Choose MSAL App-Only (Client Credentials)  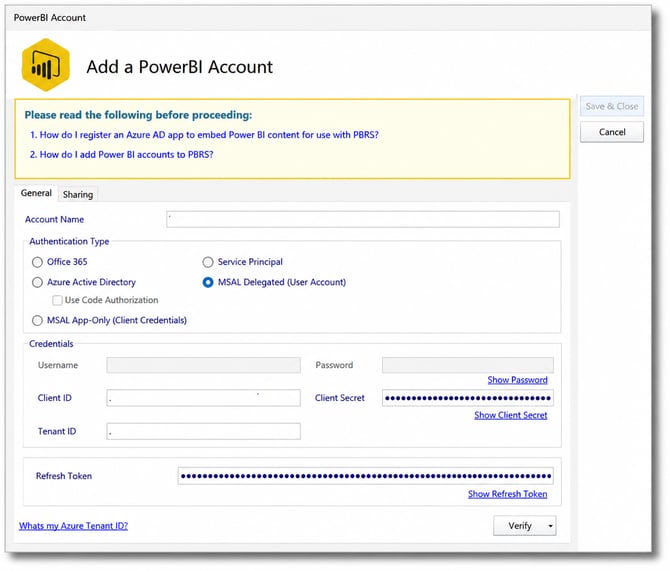(37, 320)
